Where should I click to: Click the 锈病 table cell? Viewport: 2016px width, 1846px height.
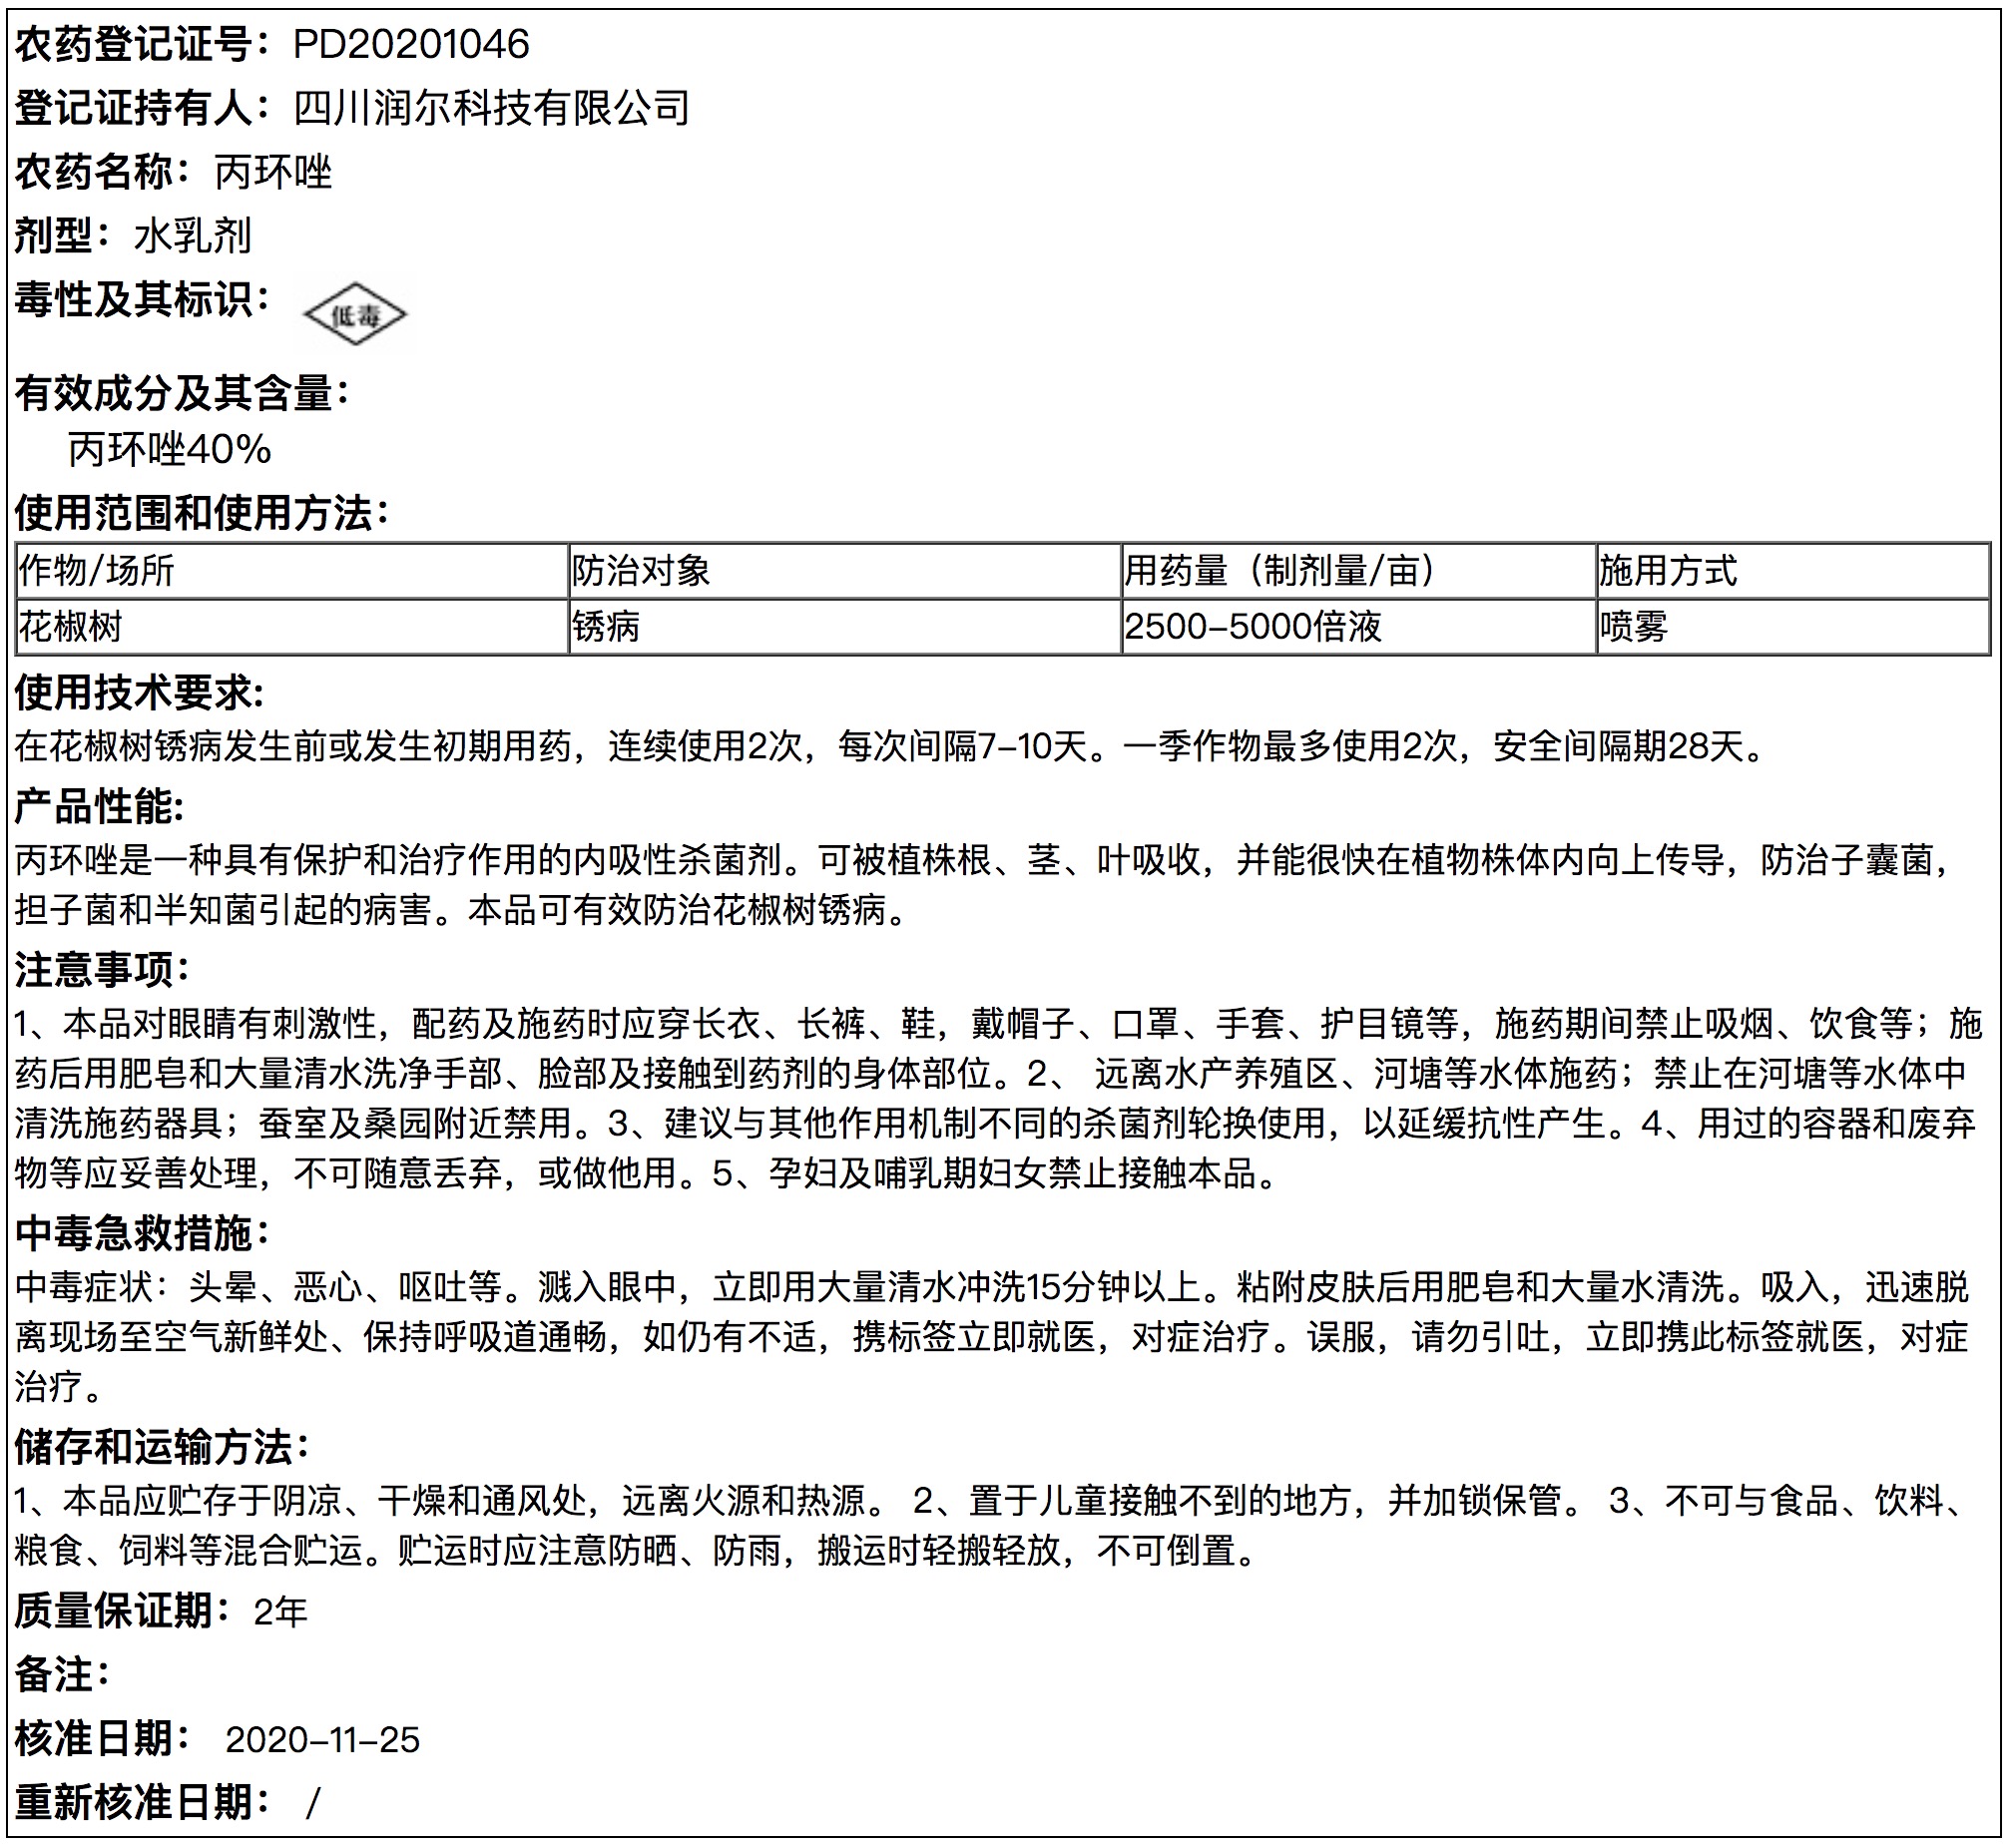tap(606, 627)
